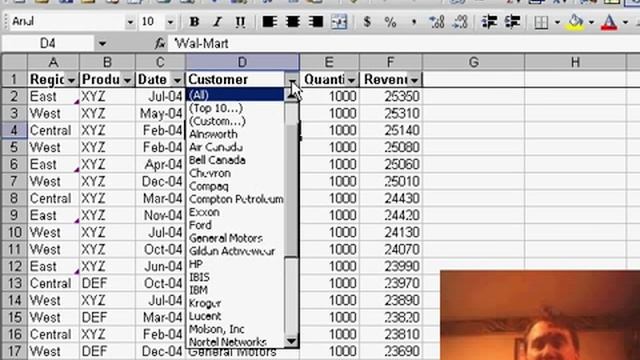This screenshot has width=640, height=360.
Task: Open the font name dropdown
Action: click(x=130, y=22)
